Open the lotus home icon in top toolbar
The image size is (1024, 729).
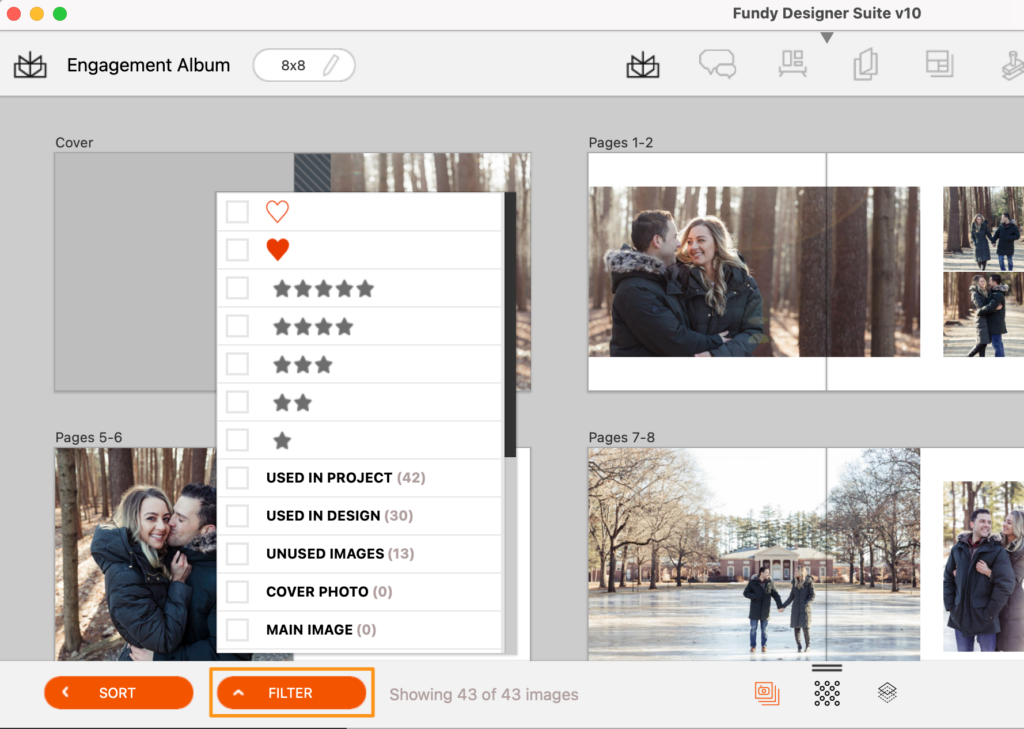(643, 65)
